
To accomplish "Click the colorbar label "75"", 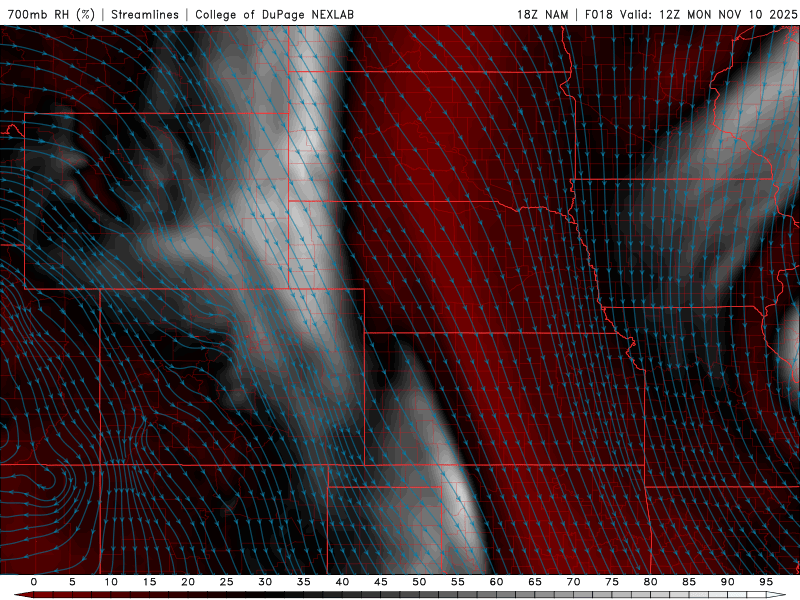I will pyautogui.click(x=612, y=582).
